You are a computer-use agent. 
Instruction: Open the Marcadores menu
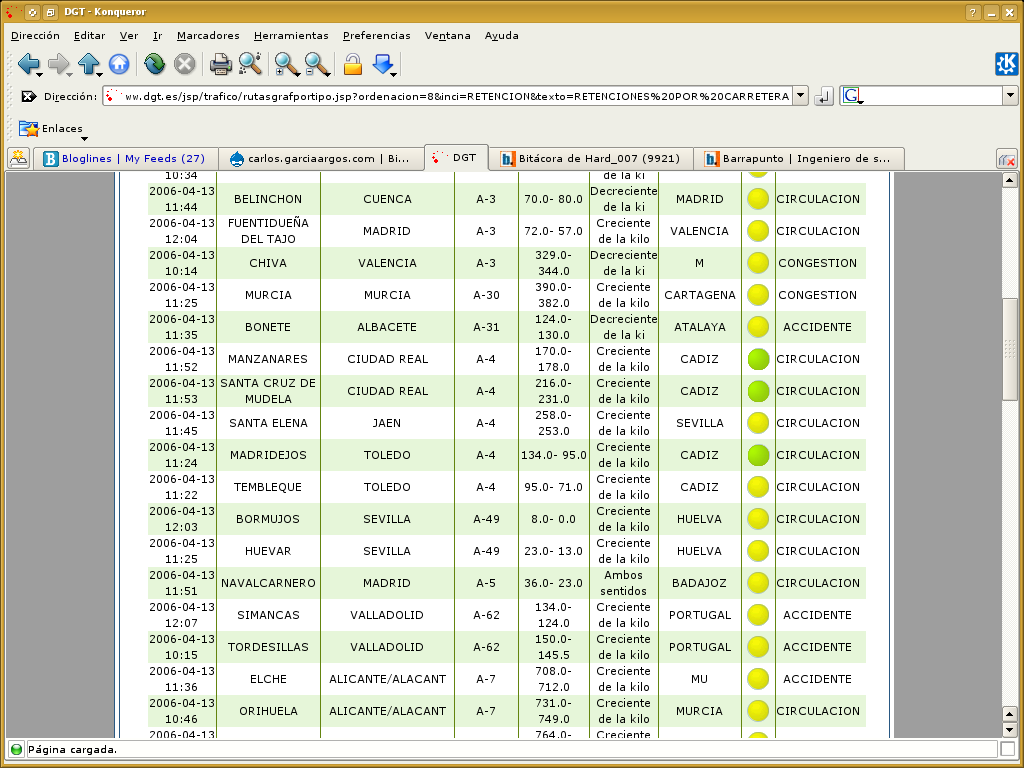pos(208,35)
